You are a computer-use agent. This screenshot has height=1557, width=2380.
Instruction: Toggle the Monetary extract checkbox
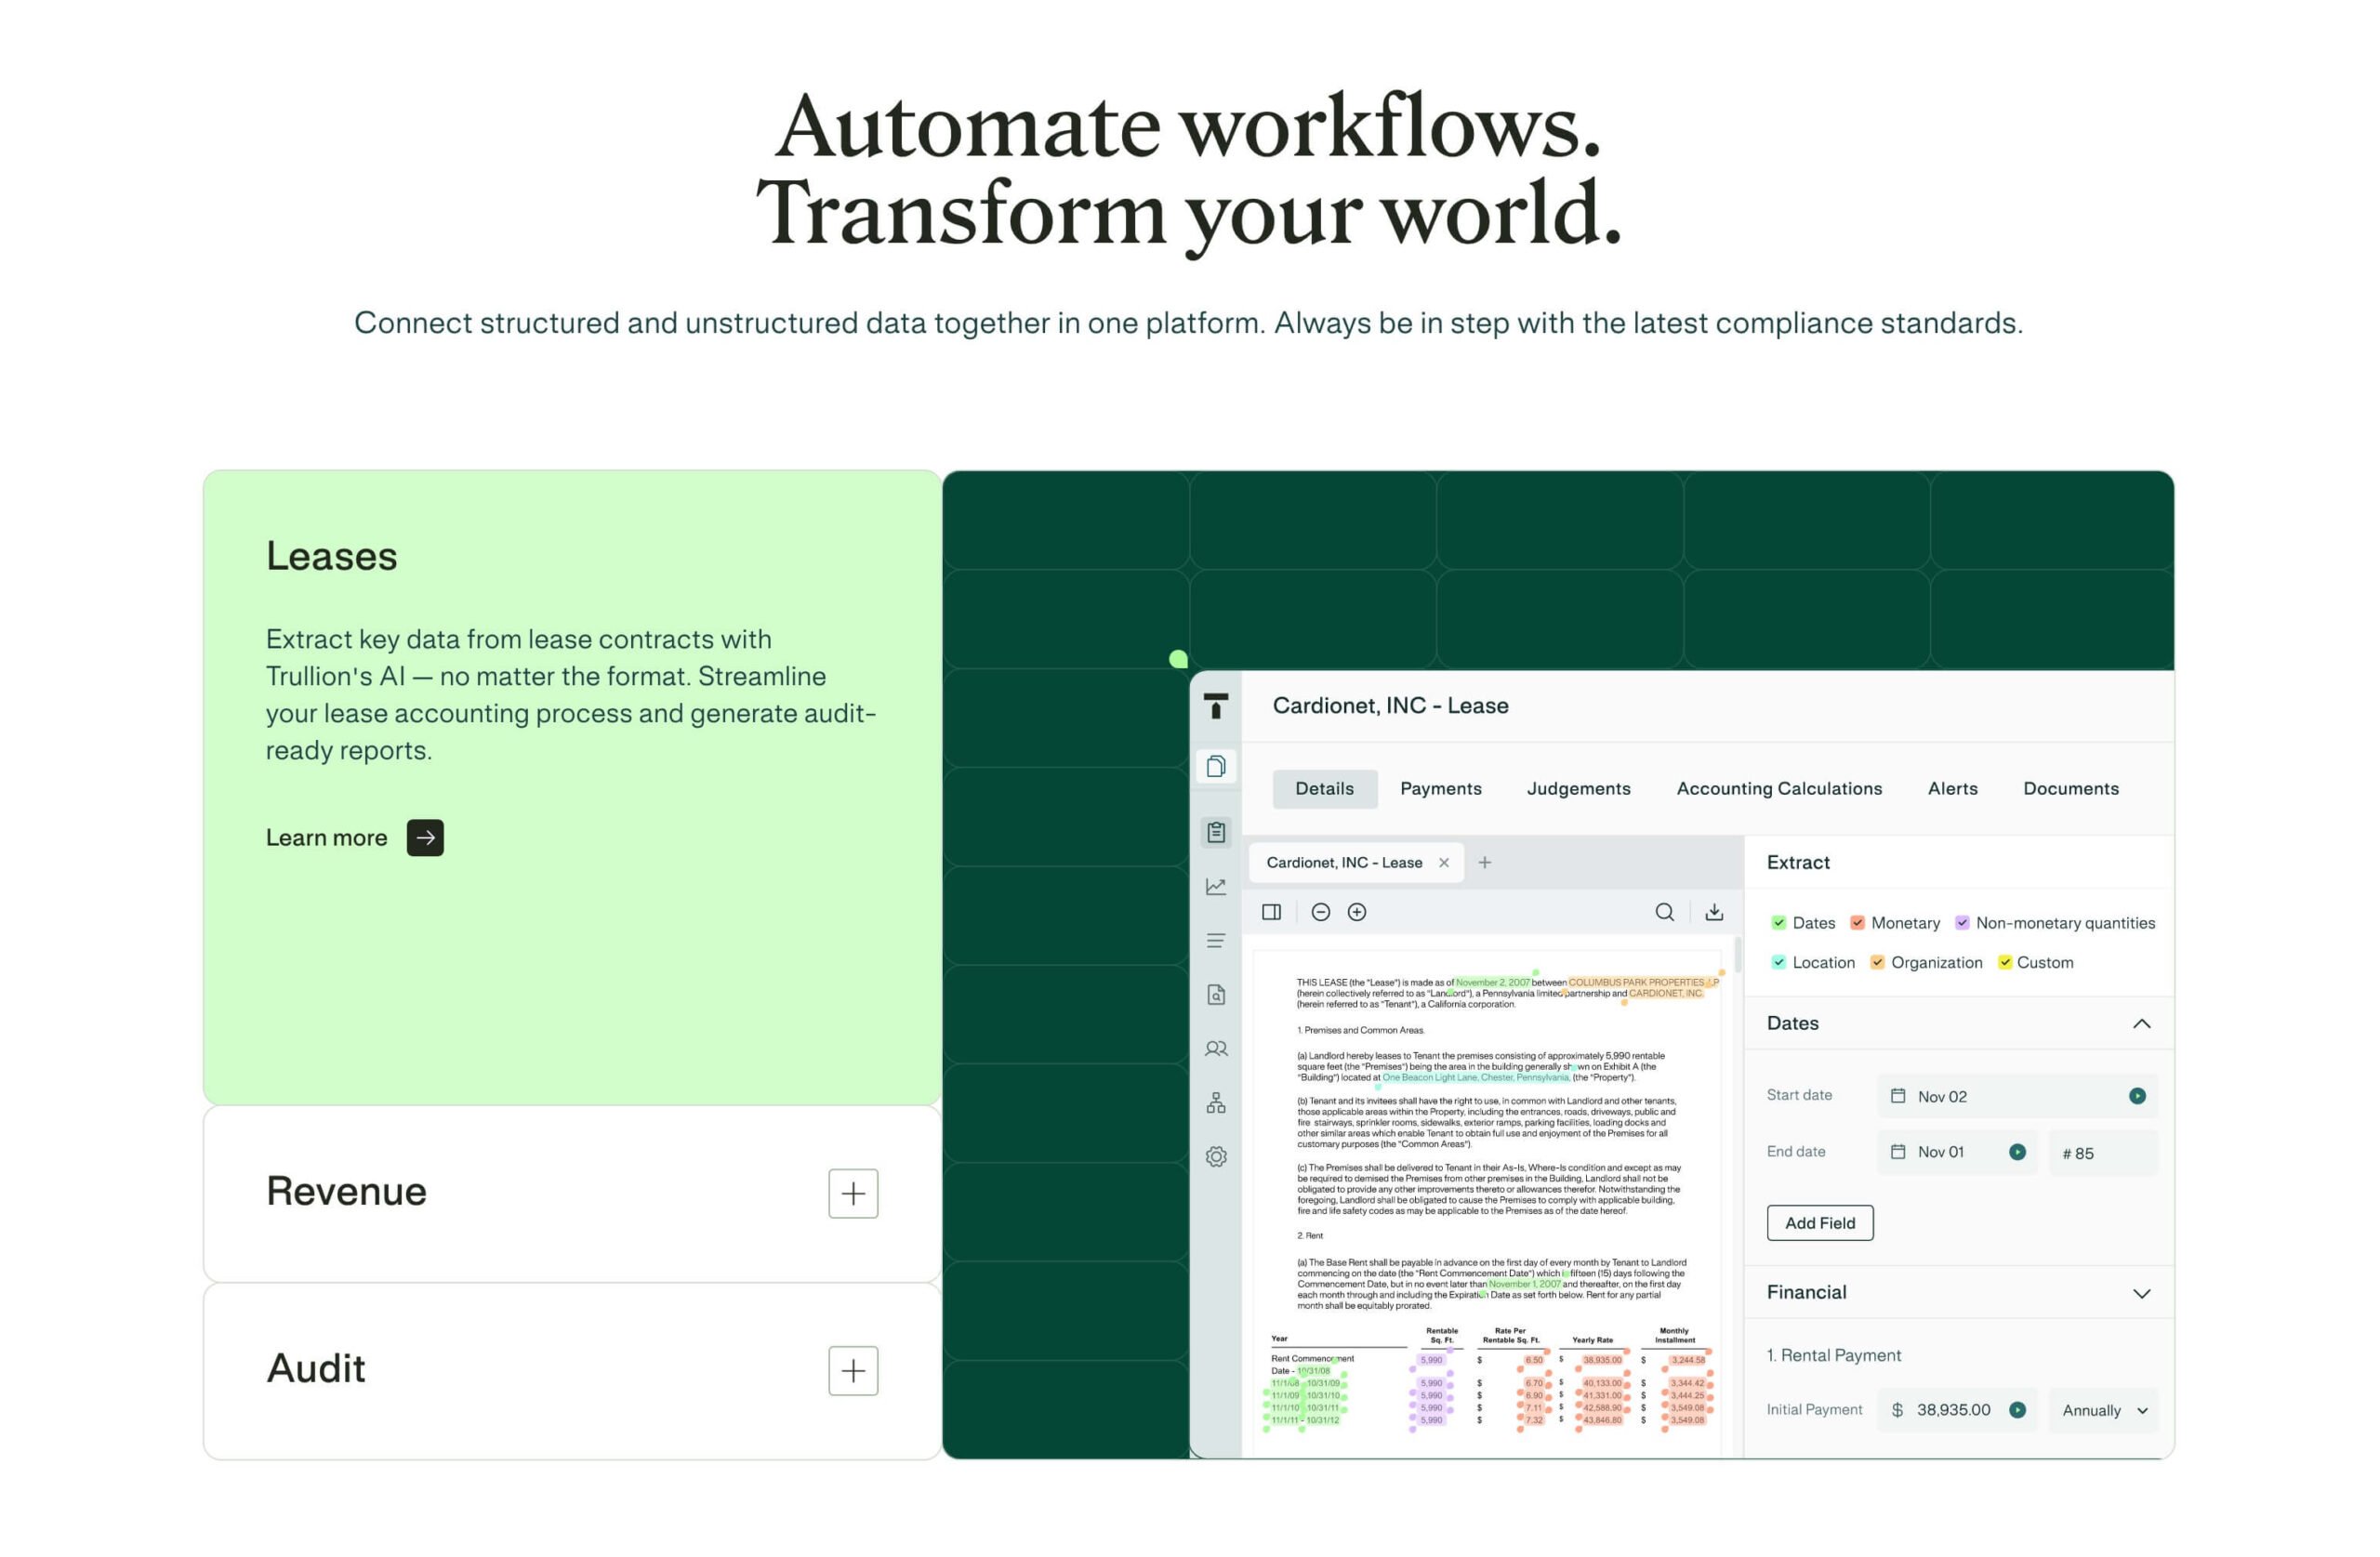[1857, 923]
